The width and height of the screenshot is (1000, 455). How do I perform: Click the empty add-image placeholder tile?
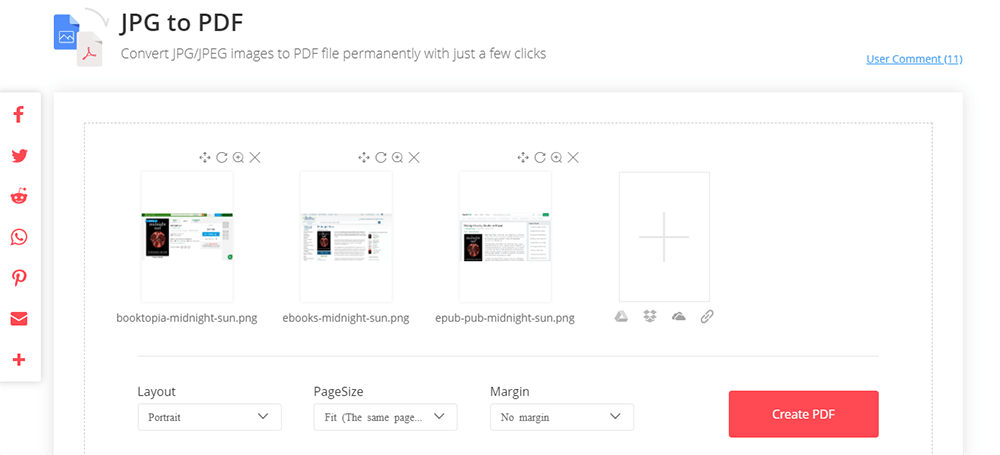[664, 237]
